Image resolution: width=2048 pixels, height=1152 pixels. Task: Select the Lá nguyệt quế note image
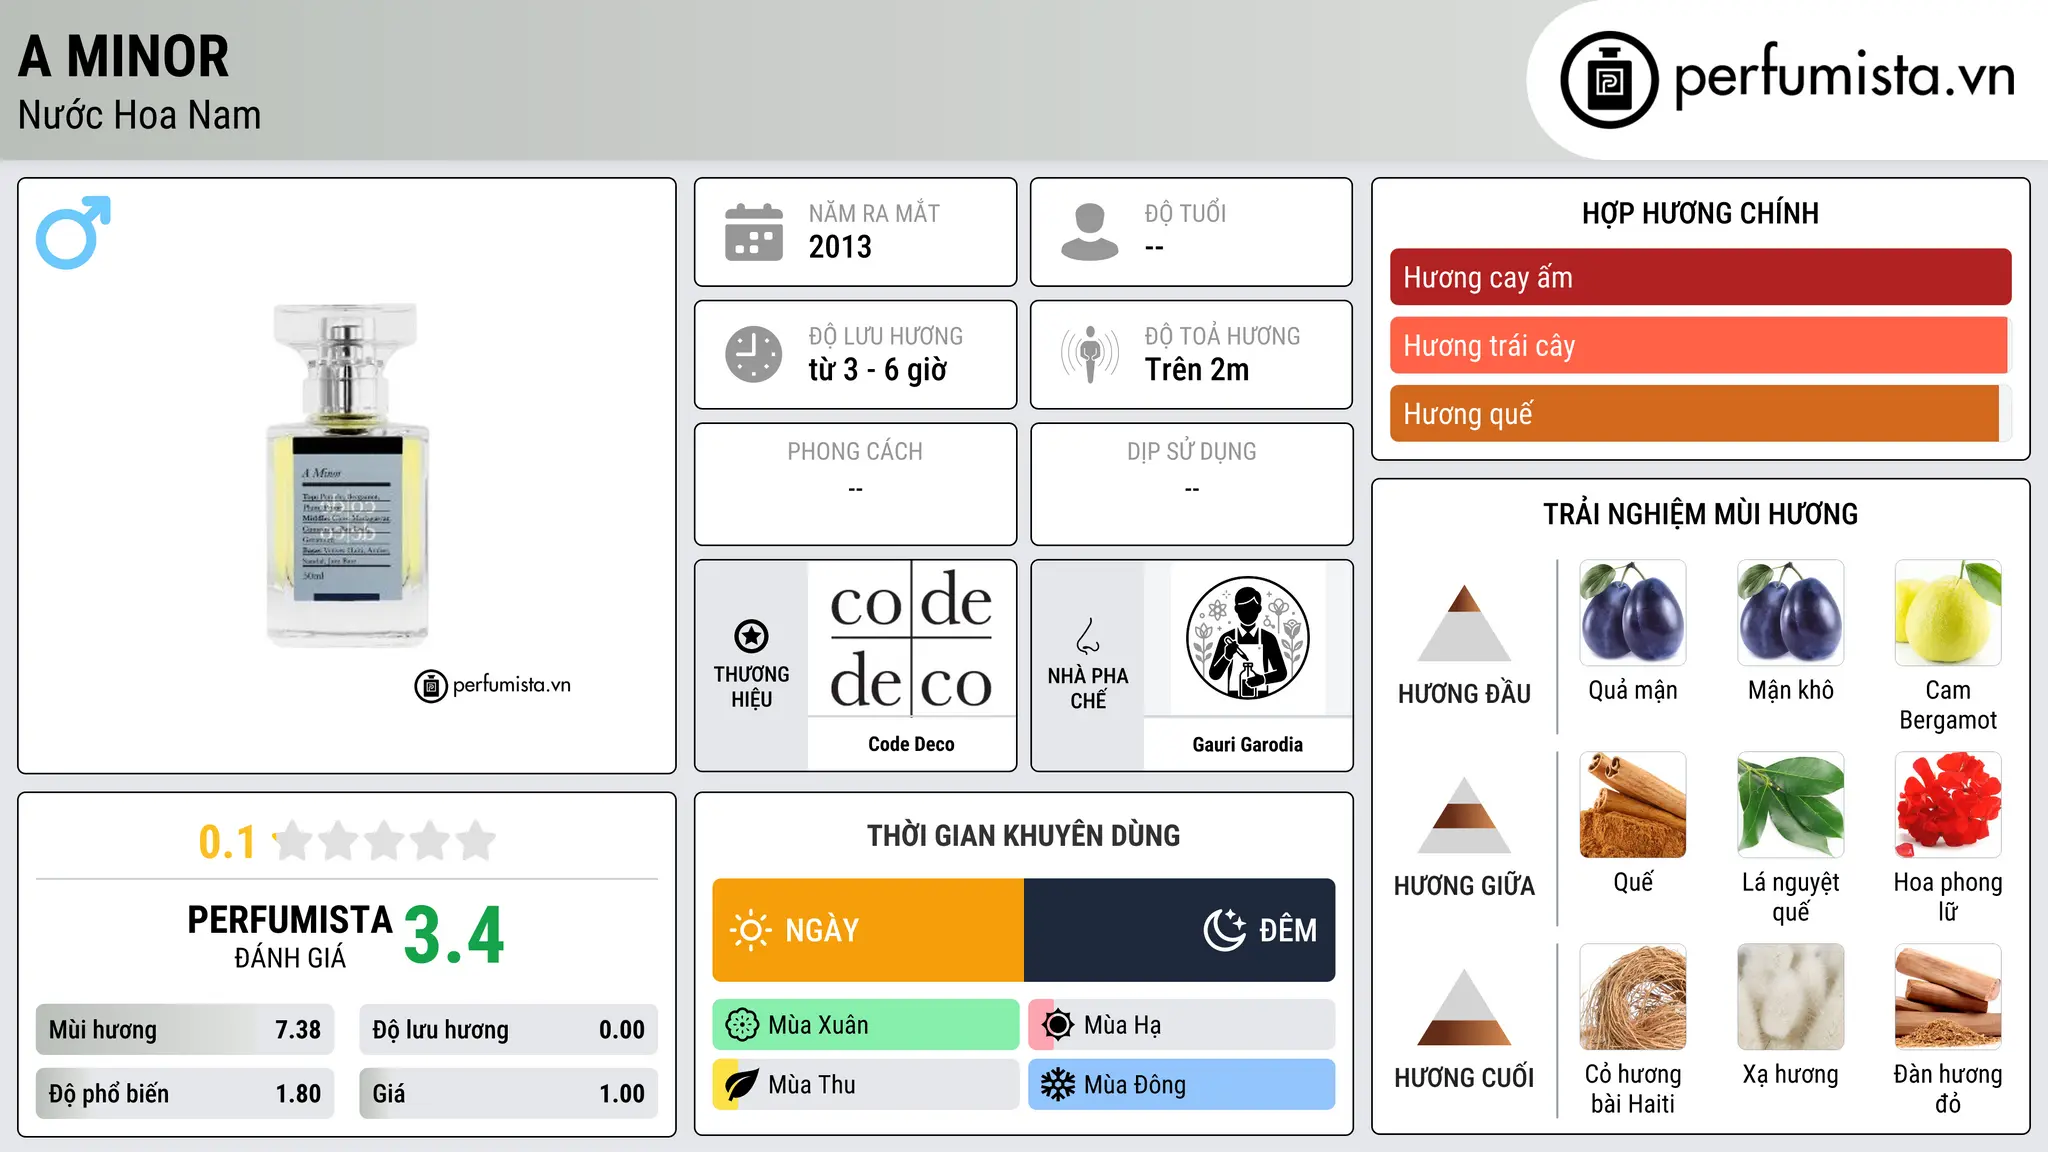coord(1791,805)
